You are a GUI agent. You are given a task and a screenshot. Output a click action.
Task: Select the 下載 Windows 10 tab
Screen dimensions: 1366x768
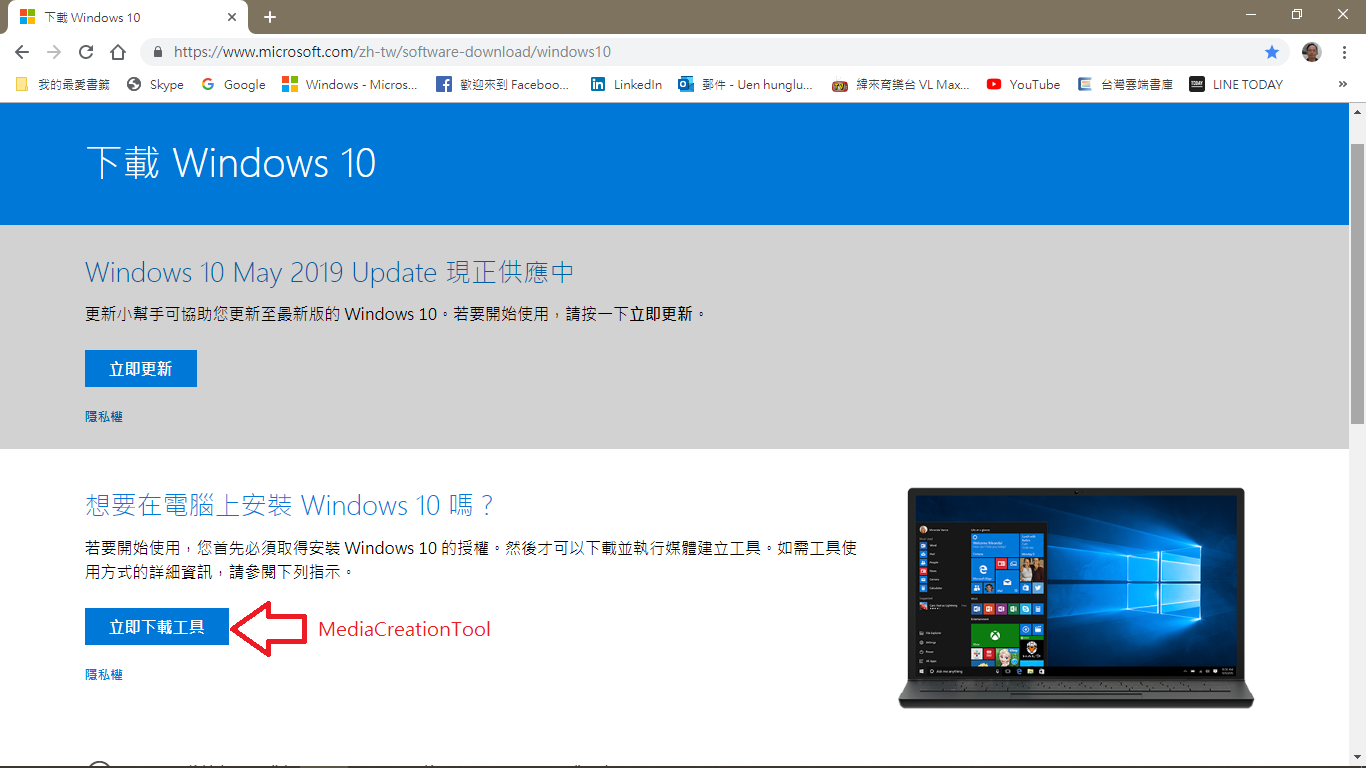pyautogui.click(x=127, y=17)
